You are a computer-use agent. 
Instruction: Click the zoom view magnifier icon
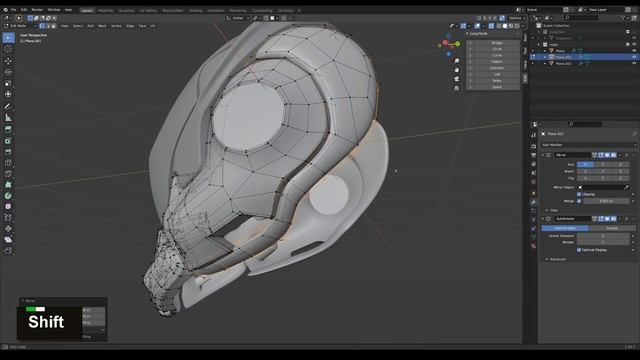click(457, 61)
